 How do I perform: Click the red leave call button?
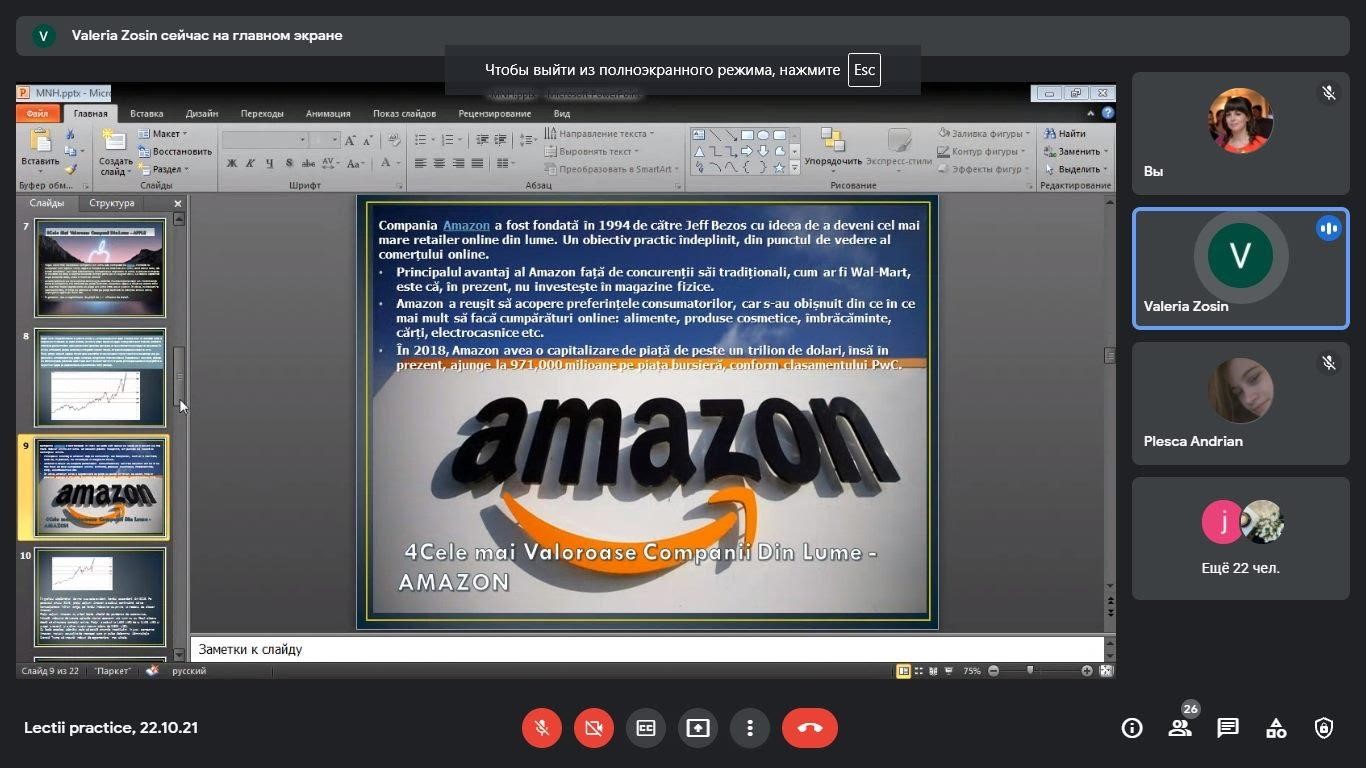(x=809, y=728)
